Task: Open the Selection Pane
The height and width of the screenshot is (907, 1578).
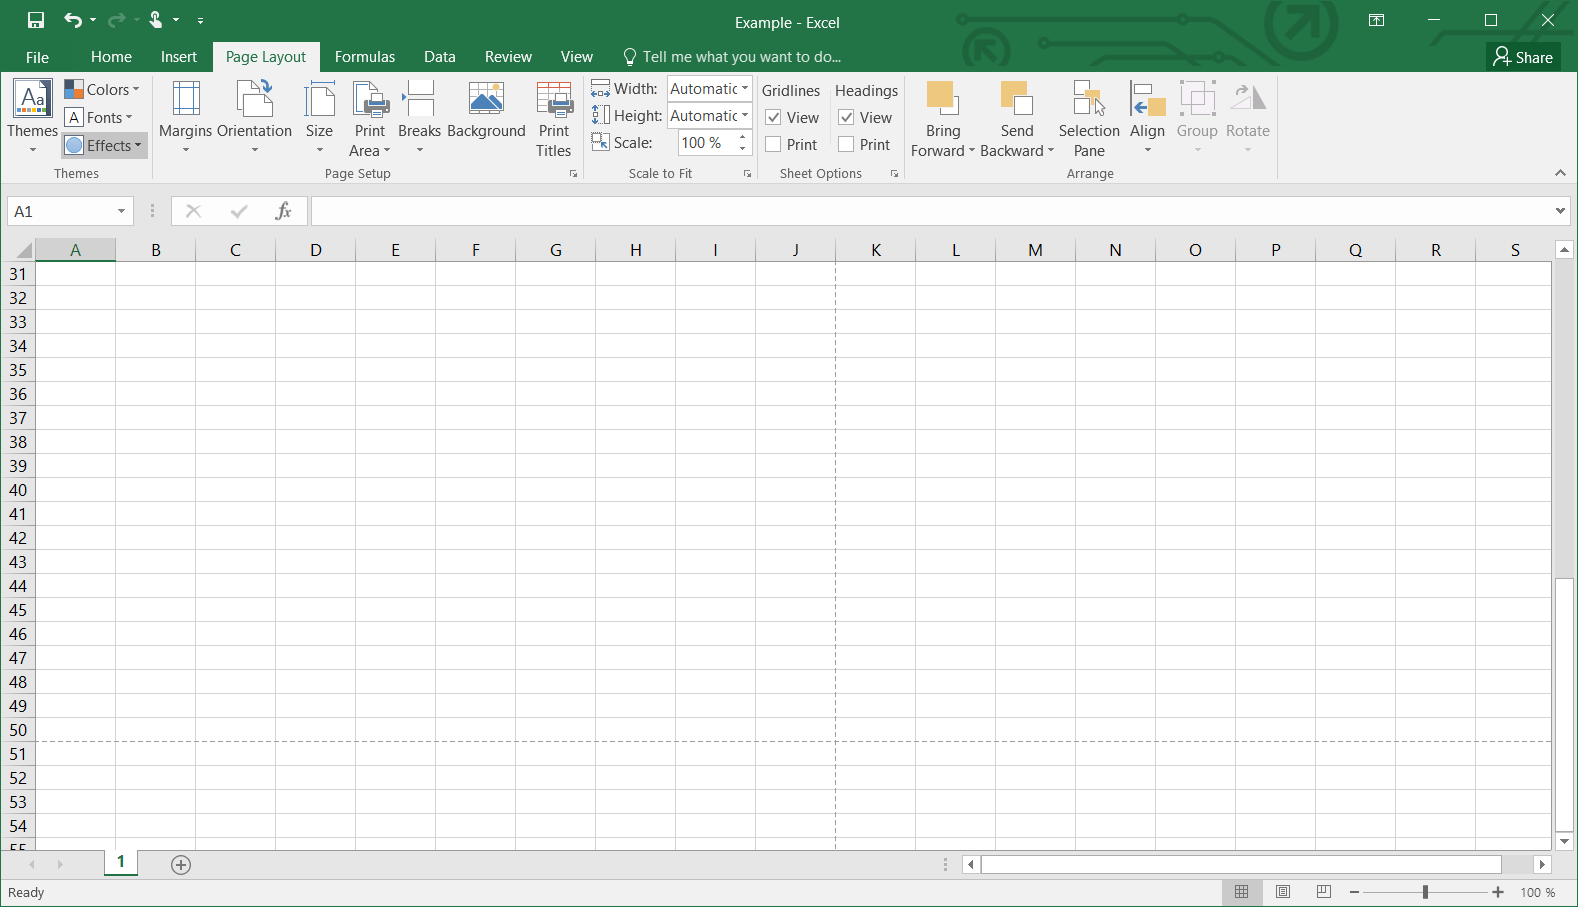Action: 1088,118
